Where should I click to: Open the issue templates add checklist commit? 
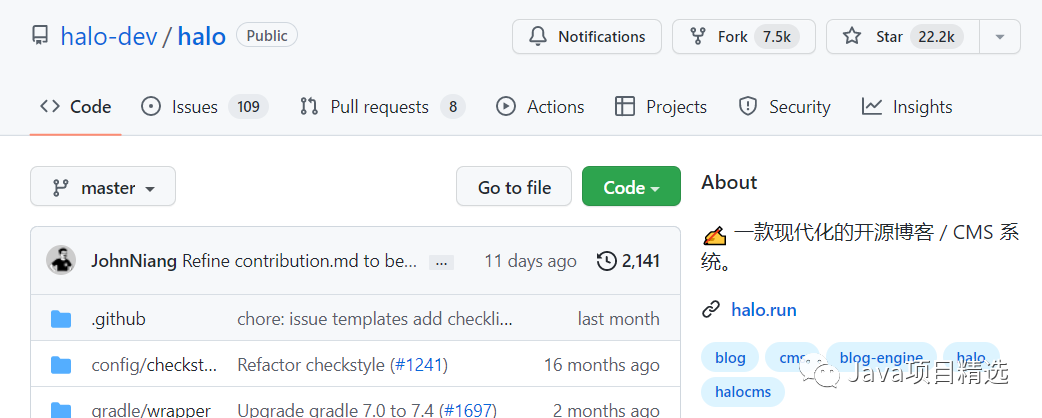point(375,319)
